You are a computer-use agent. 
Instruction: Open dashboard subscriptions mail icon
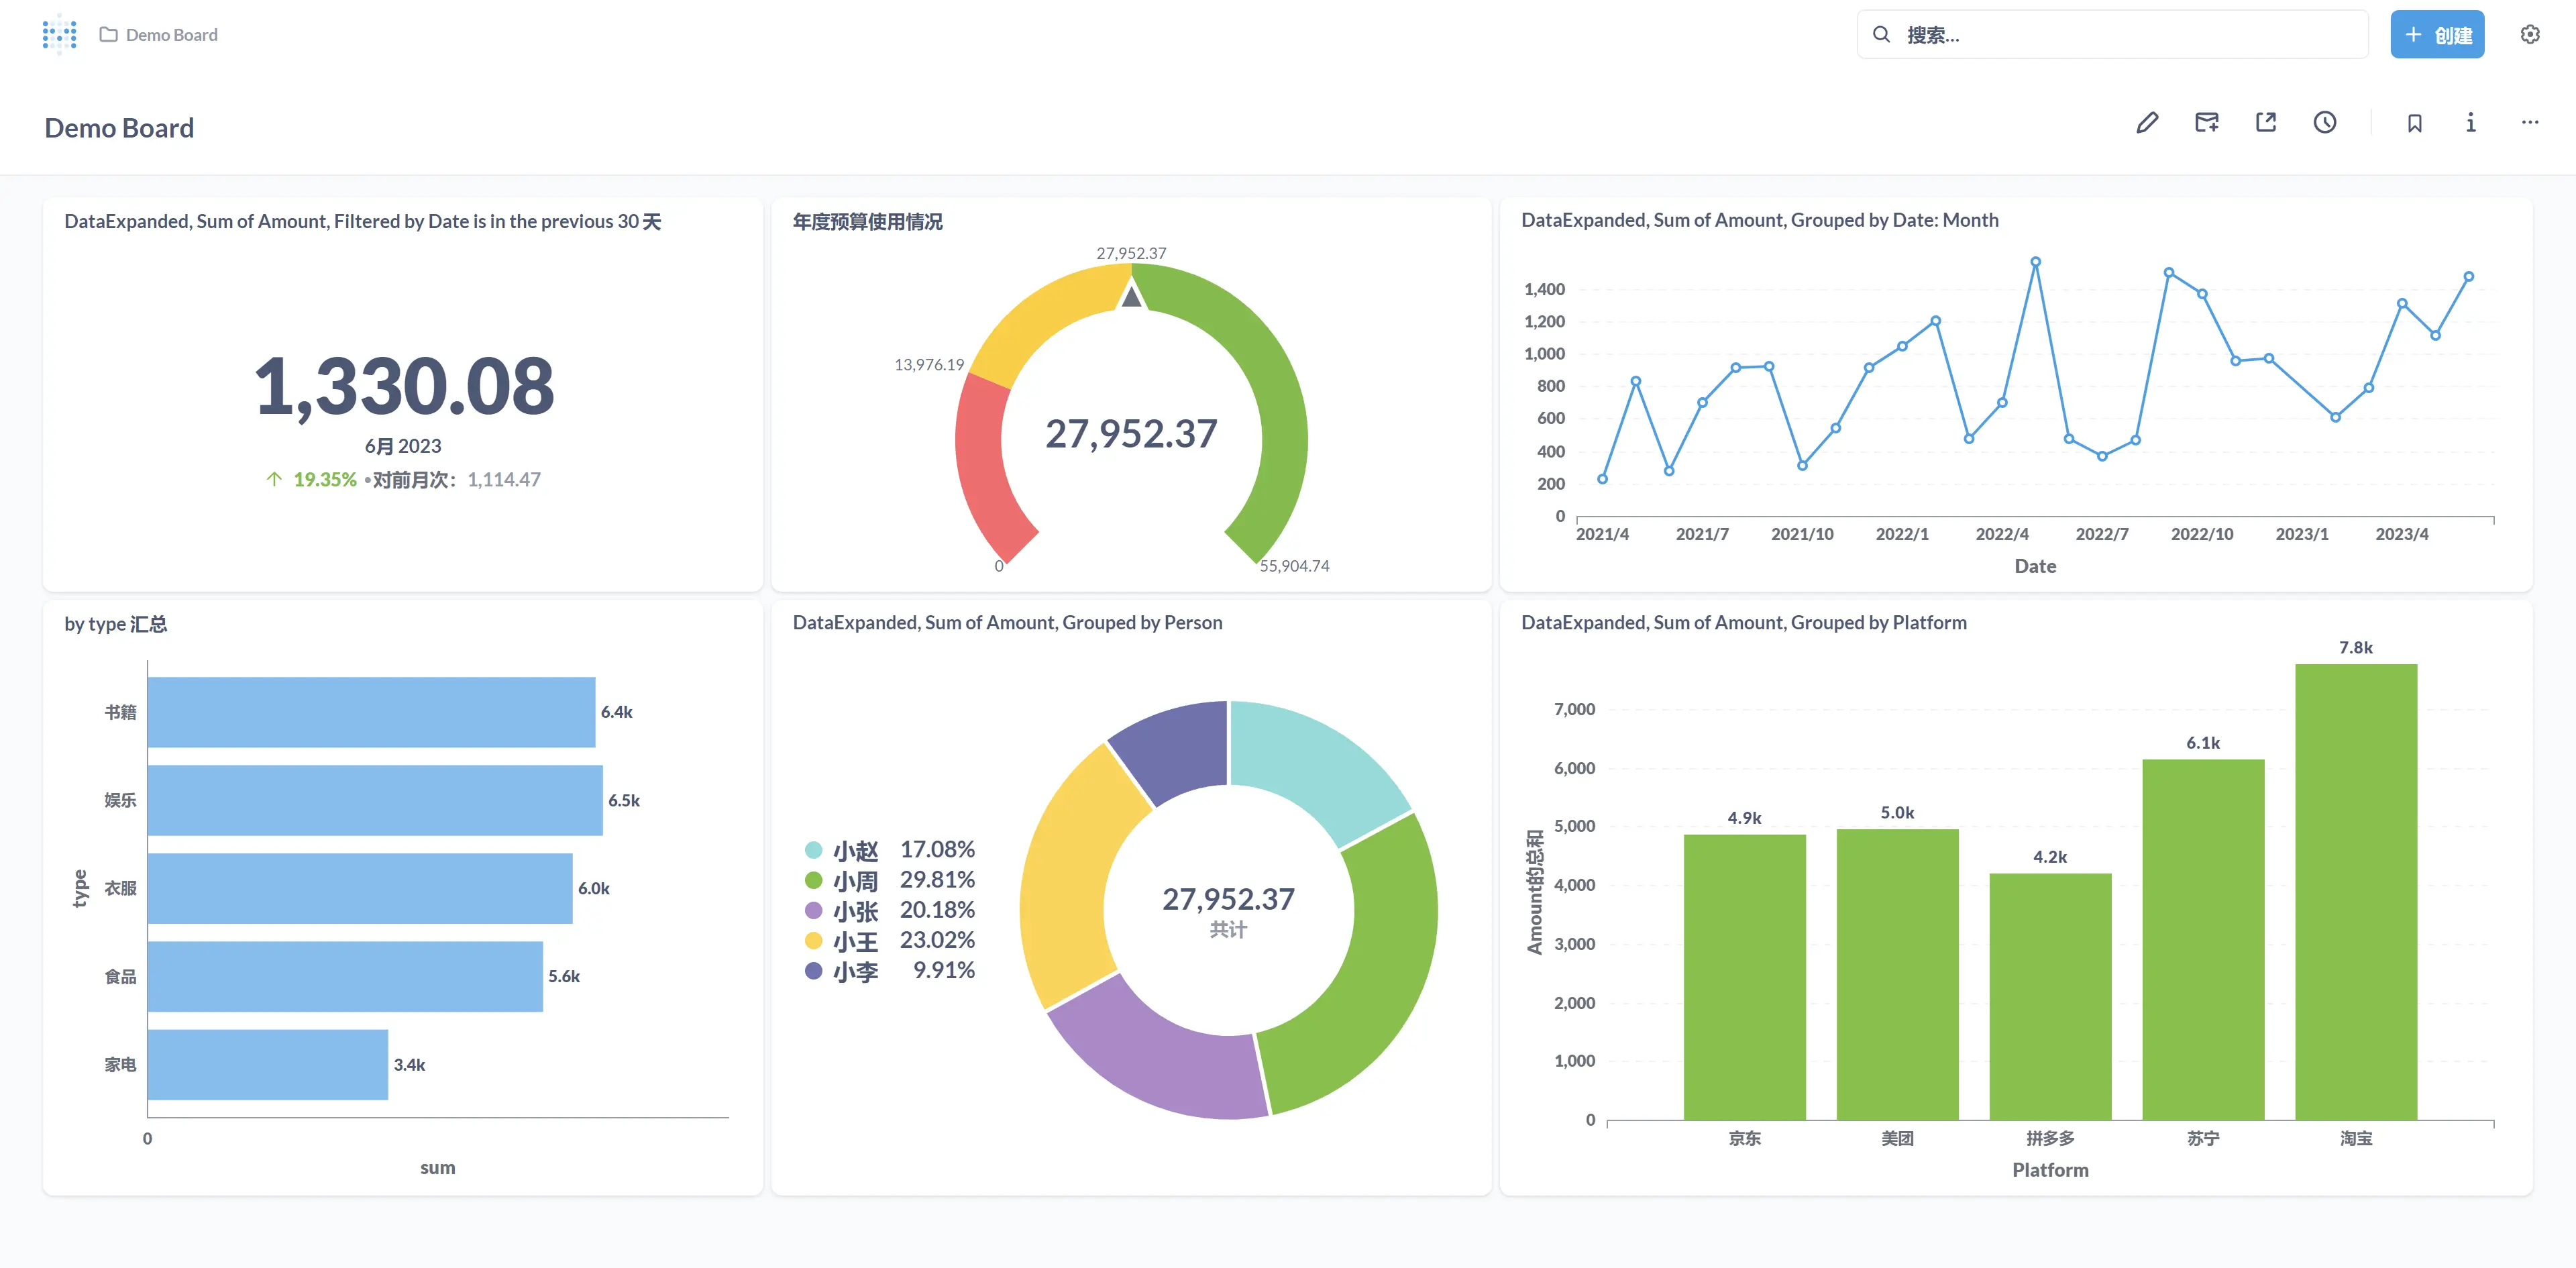(x=2207, y=123)
